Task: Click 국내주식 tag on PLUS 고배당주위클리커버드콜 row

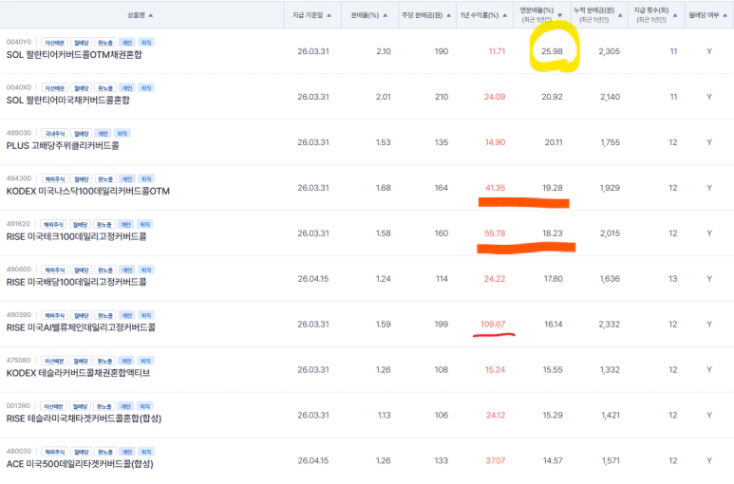Action: pos(55,133)
